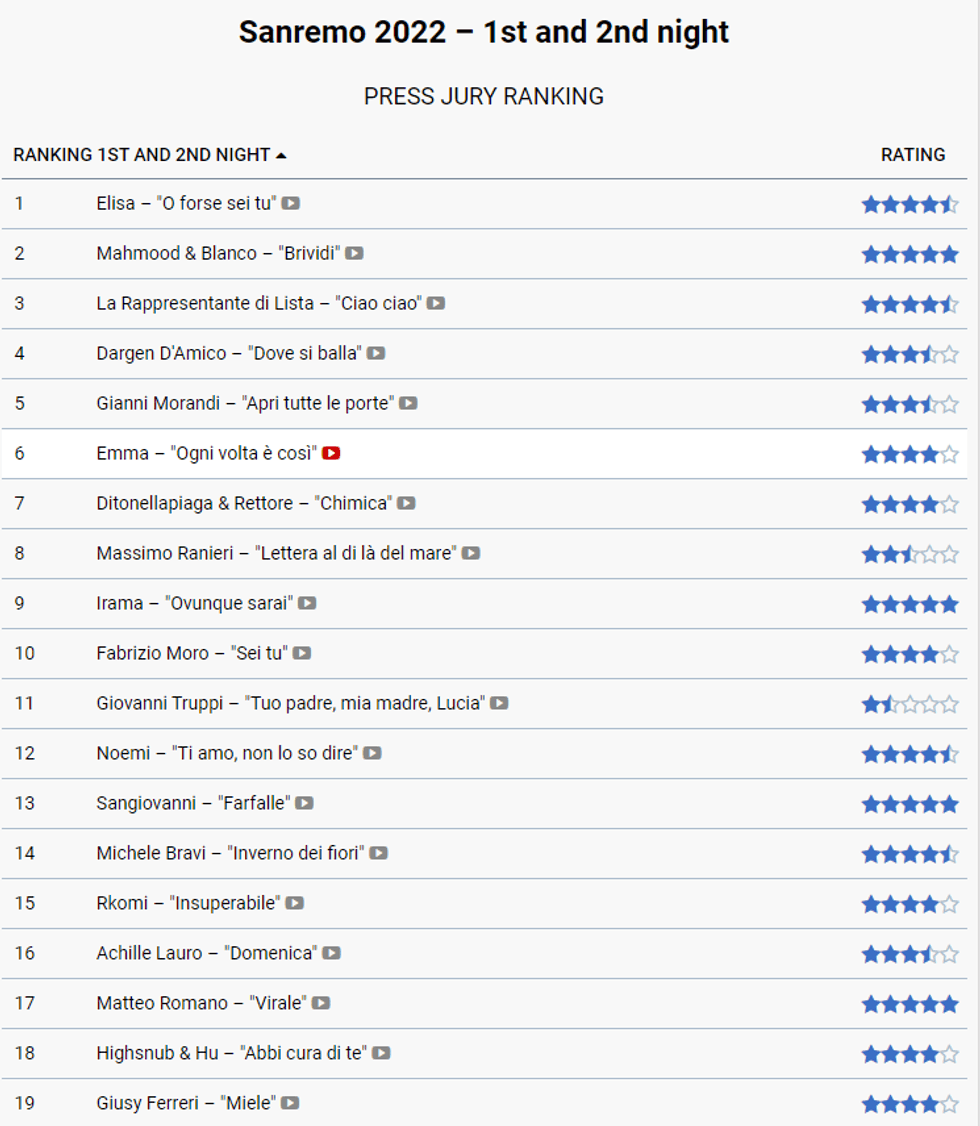This screenshot has width=980, height=1126.
Task: Sort table by the Rating column header
Action: point(912,155)
